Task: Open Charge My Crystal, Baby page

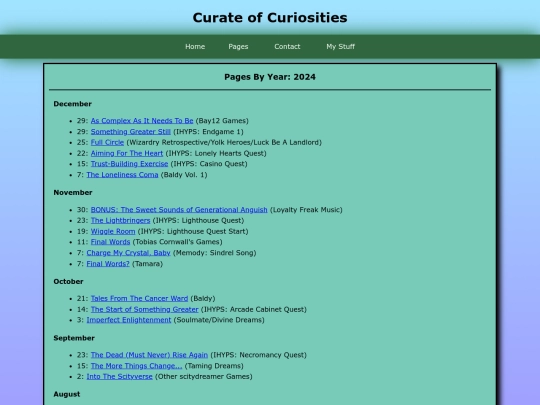Action: coord(128,253)
